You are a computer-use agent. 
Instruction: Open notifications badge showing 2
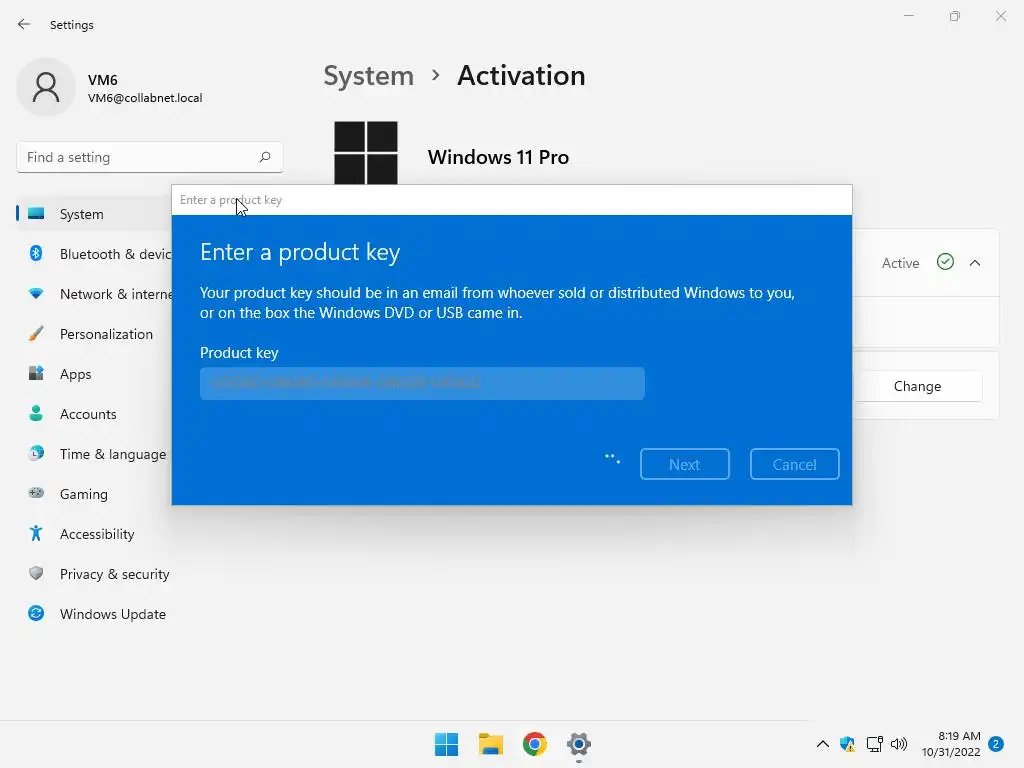point(996,744)
